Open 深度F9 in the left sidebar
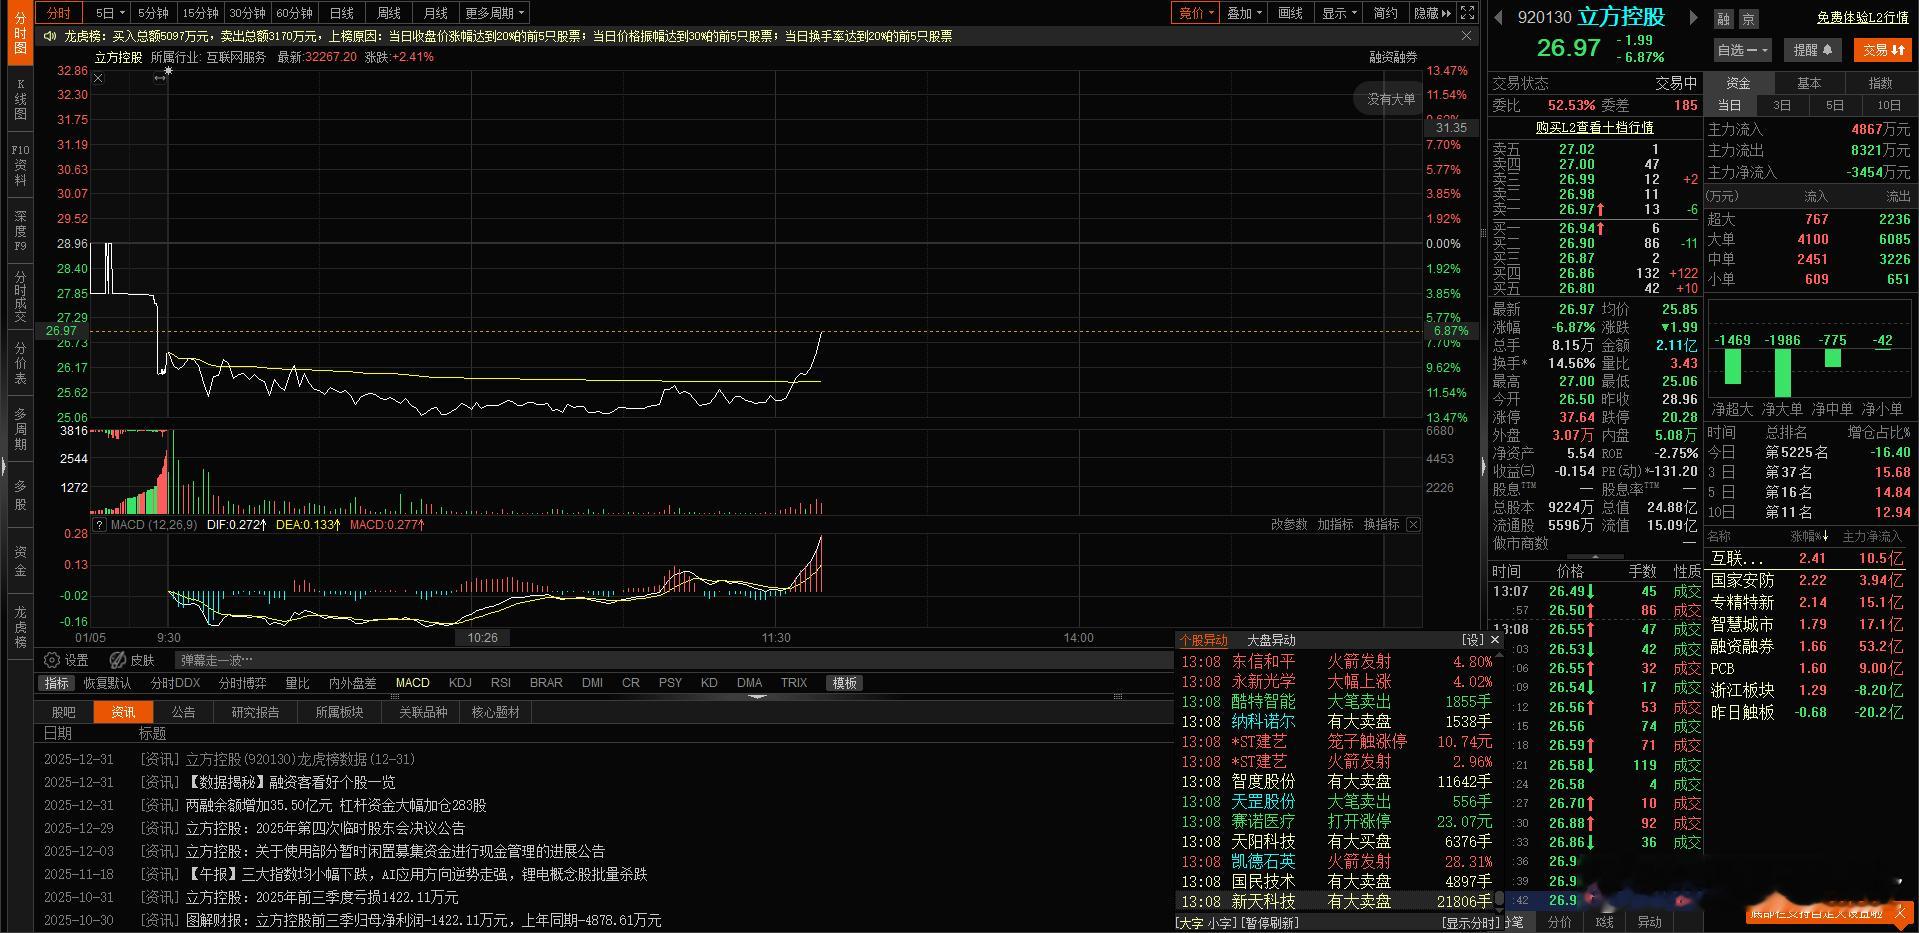Image resolution: width=1919 pixels, height=933 pixels. tap(20, 230)
